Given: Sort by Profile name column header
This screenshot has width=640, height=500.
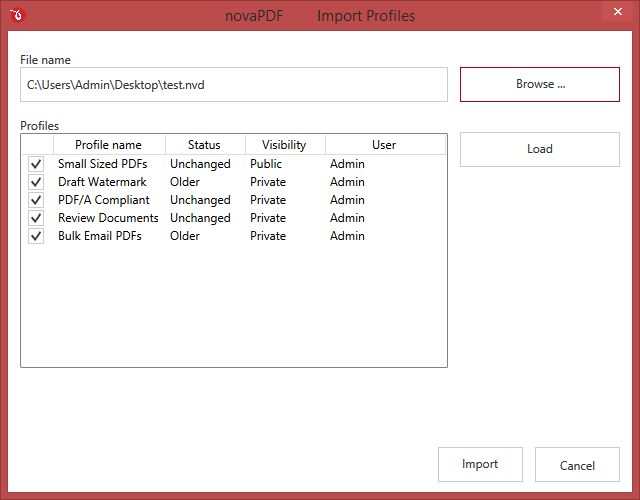Looking at the screenshot, I should (109, 145).
